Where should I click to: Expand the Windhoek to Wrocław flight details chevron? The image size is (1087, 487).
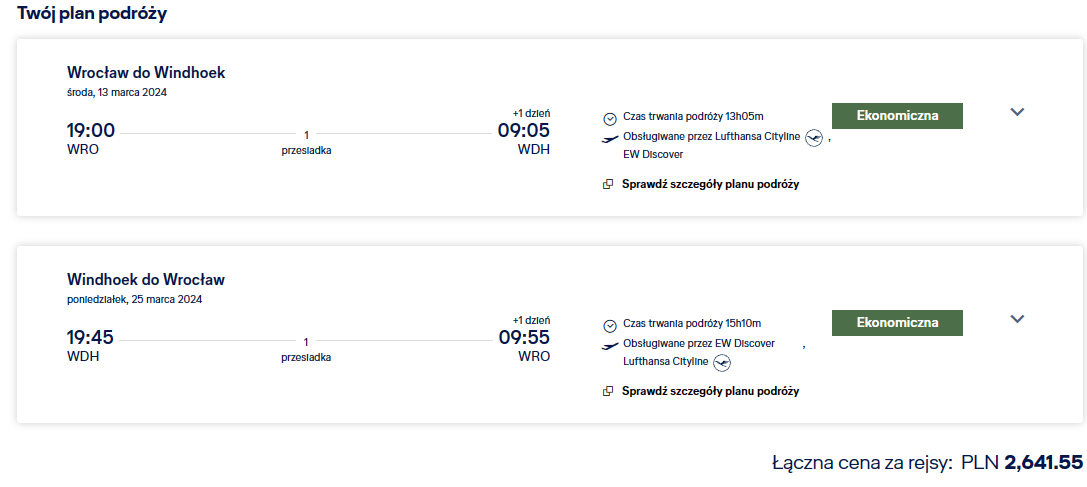pyautogui.click(x=1017, y=319)
